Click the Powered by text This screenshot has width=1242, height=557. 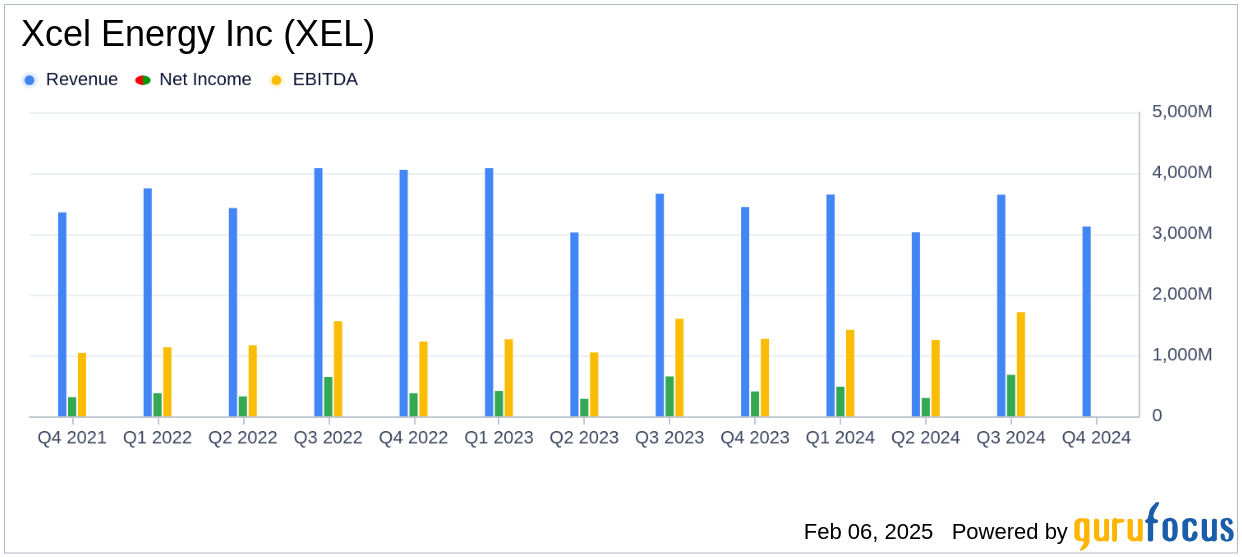1009,532
